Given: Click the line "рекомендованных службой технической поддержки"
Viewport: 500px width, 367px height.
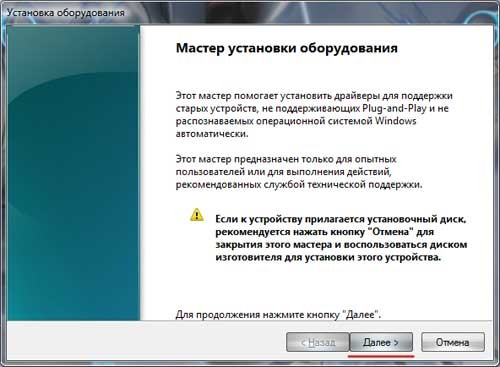Looking at the screenshot, I should (299, 184).
